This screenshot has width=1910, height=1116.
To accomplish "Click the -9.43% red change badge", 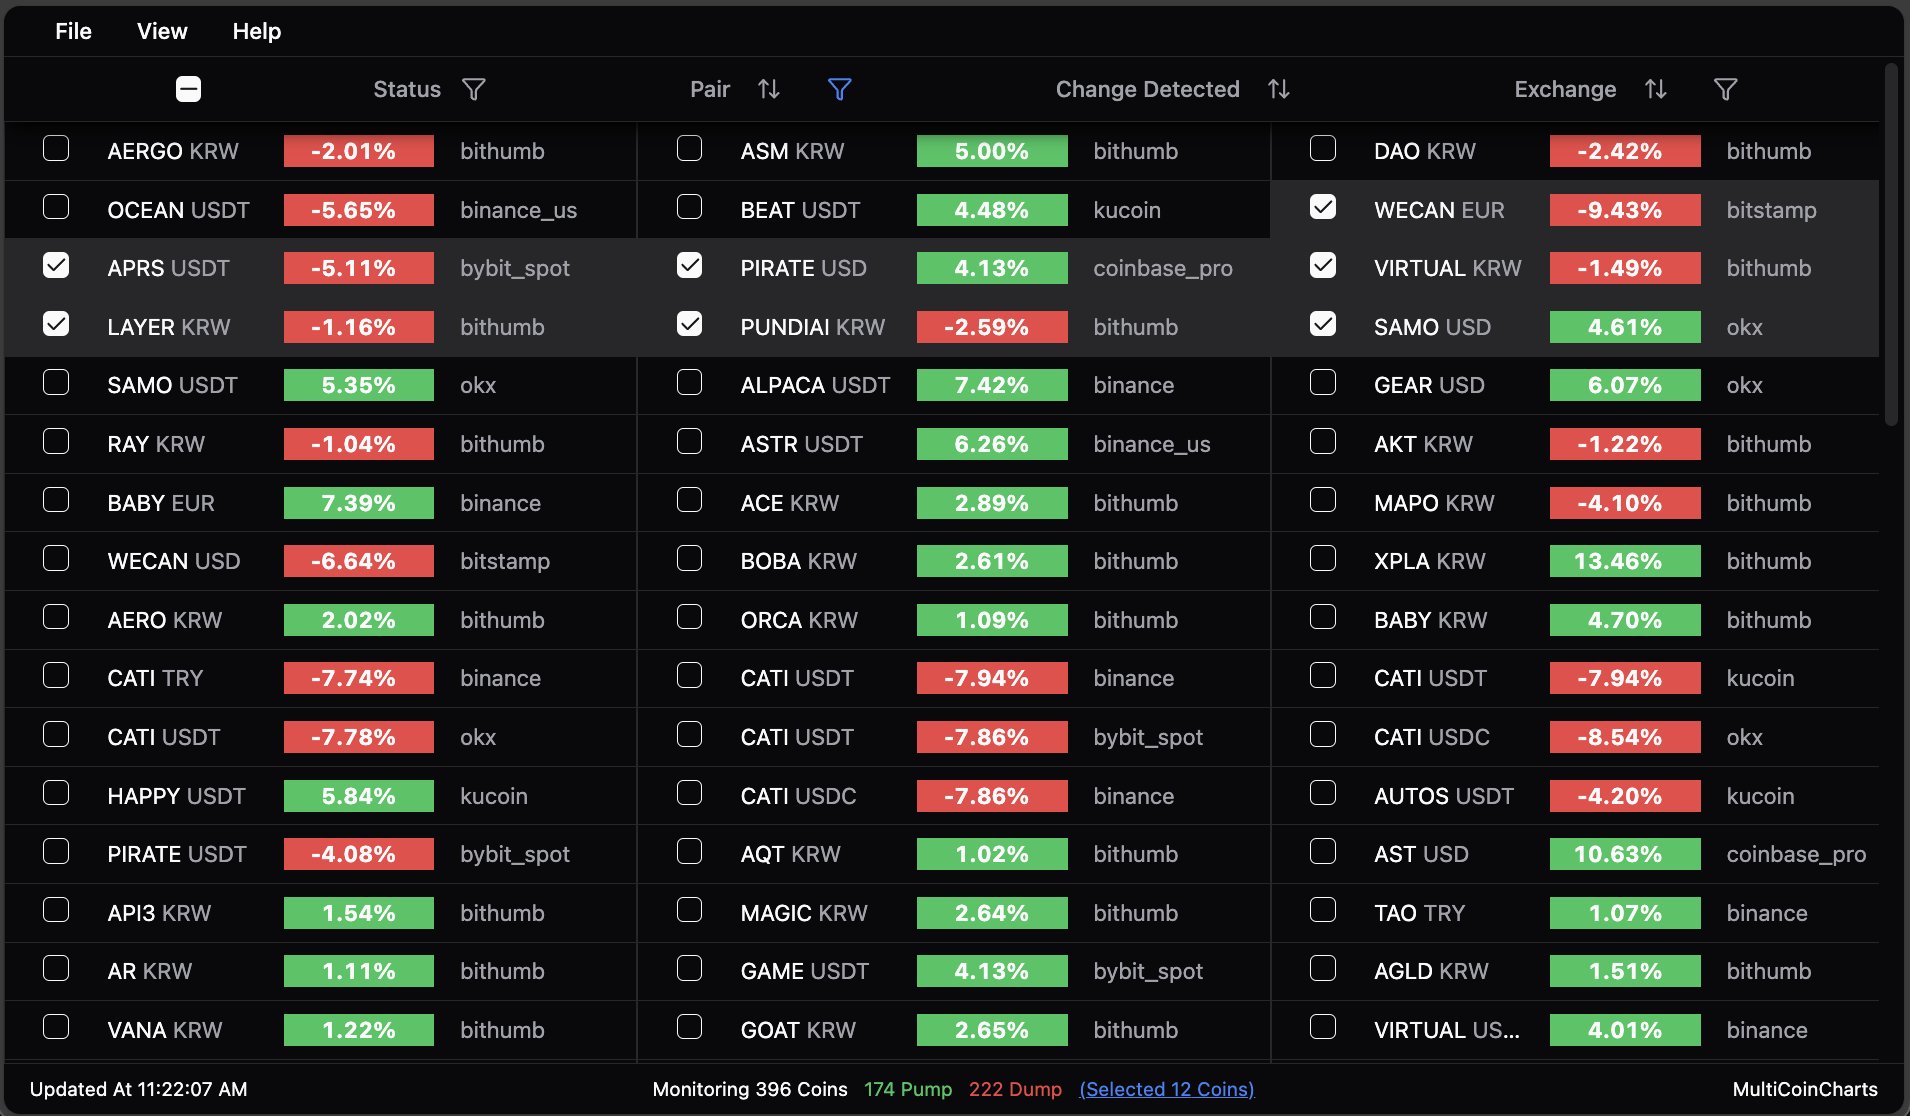I will (x=1624, y=210).
